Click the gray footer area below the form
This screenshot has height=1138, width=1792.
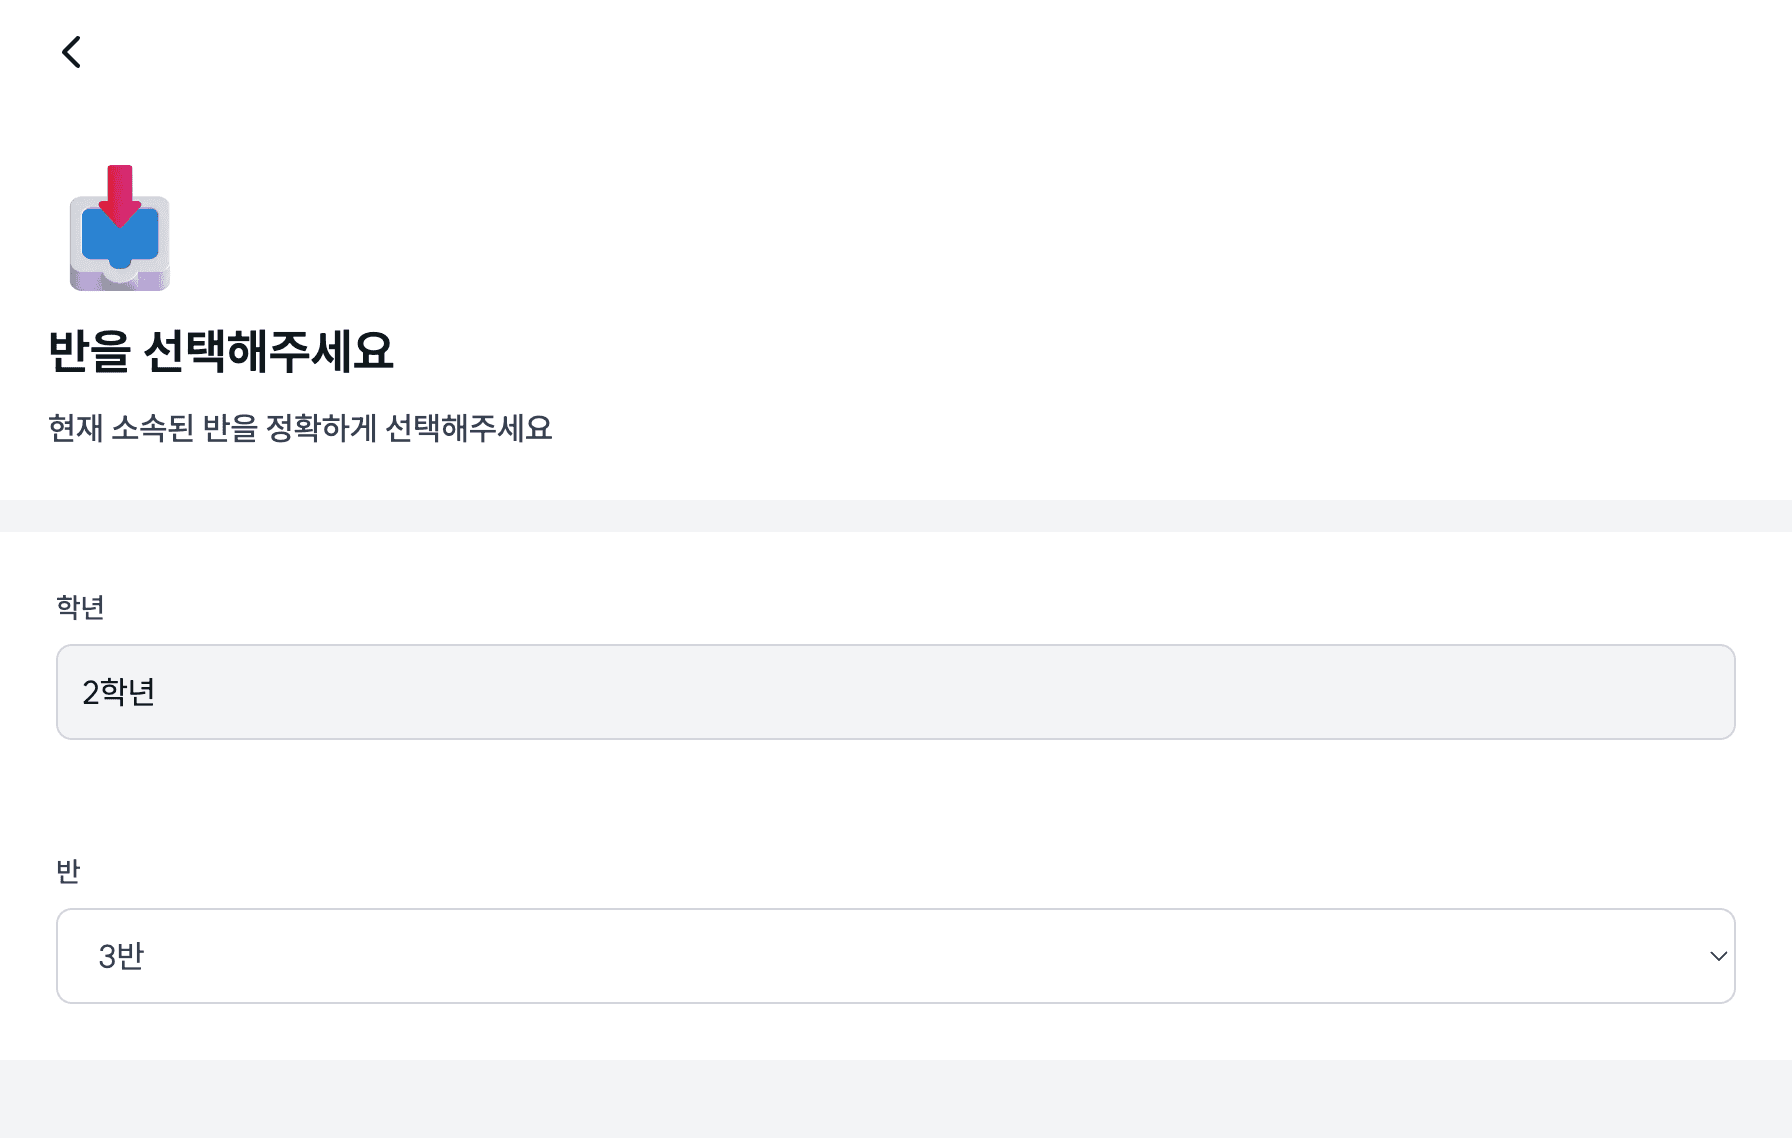(896, 1098)
